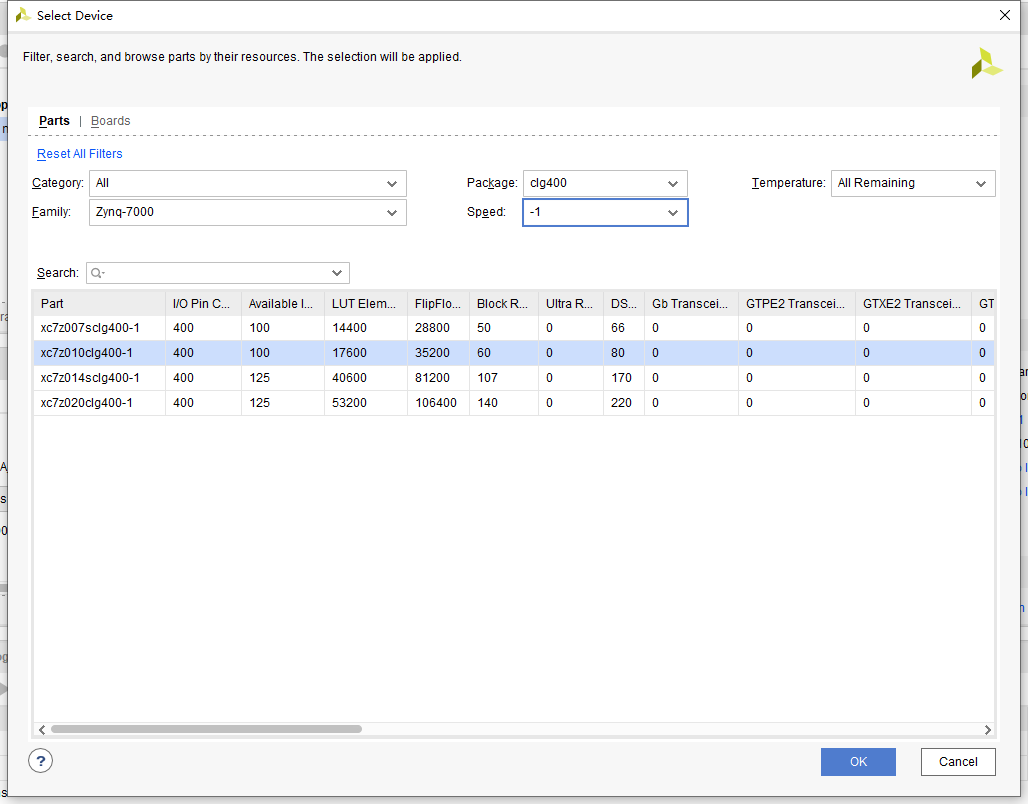The image size is (1028, 804).
Task: Click Block RAM value 140
Action: coord(487,403)
